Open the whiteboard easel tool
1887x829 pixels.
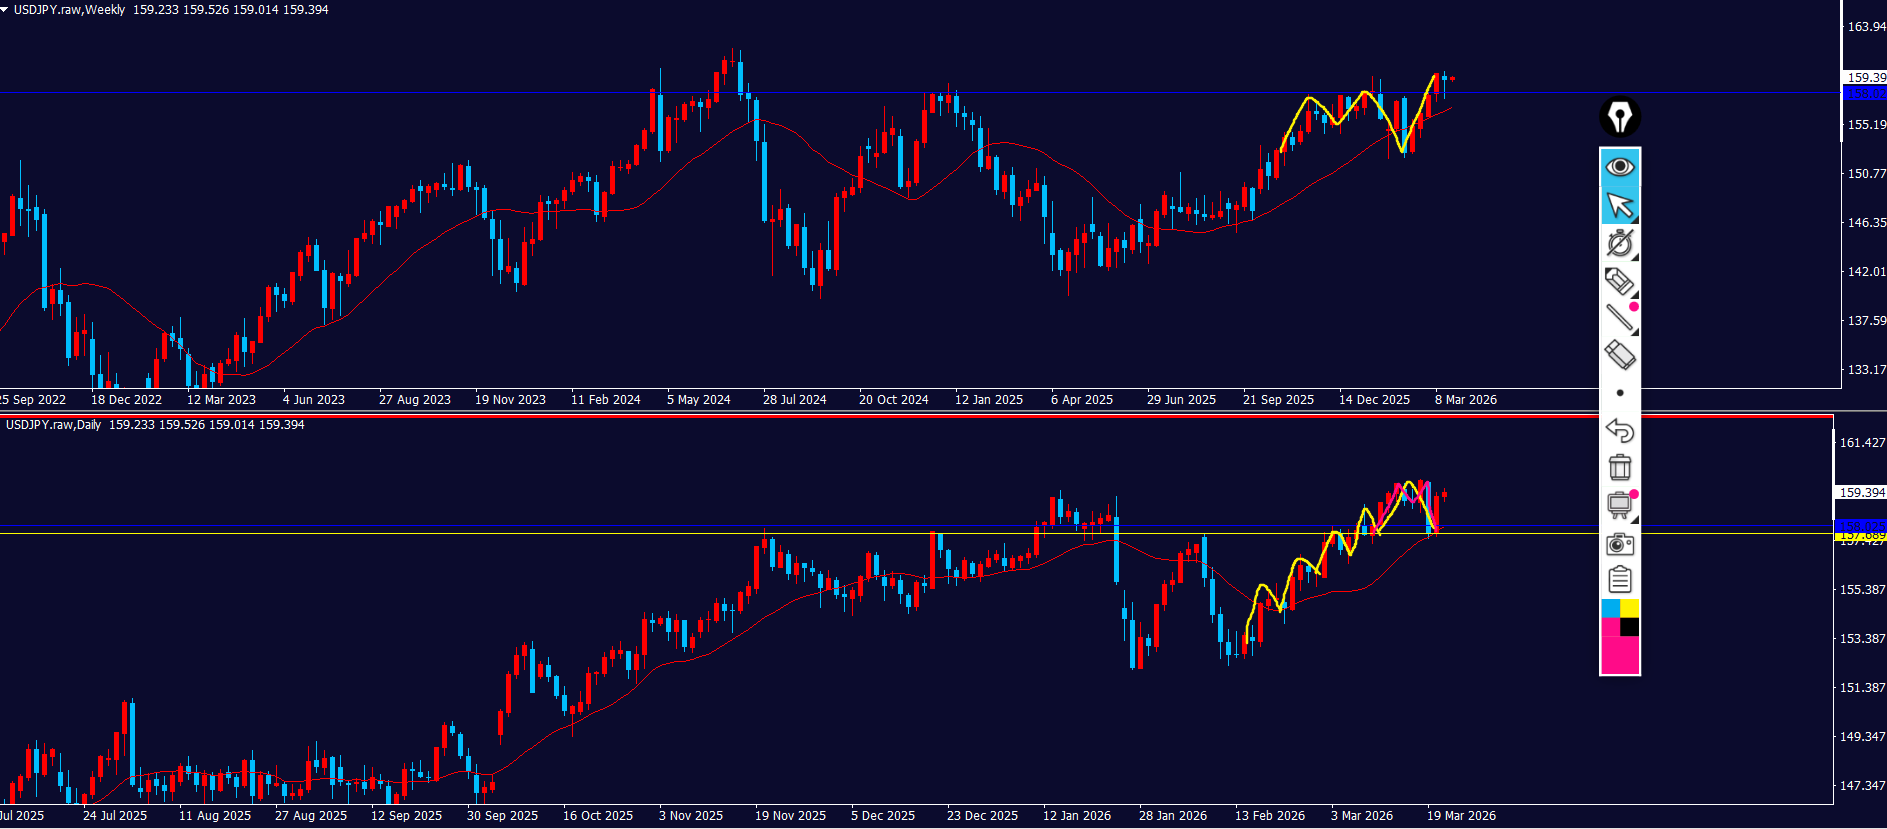[x=1619, y=505]
